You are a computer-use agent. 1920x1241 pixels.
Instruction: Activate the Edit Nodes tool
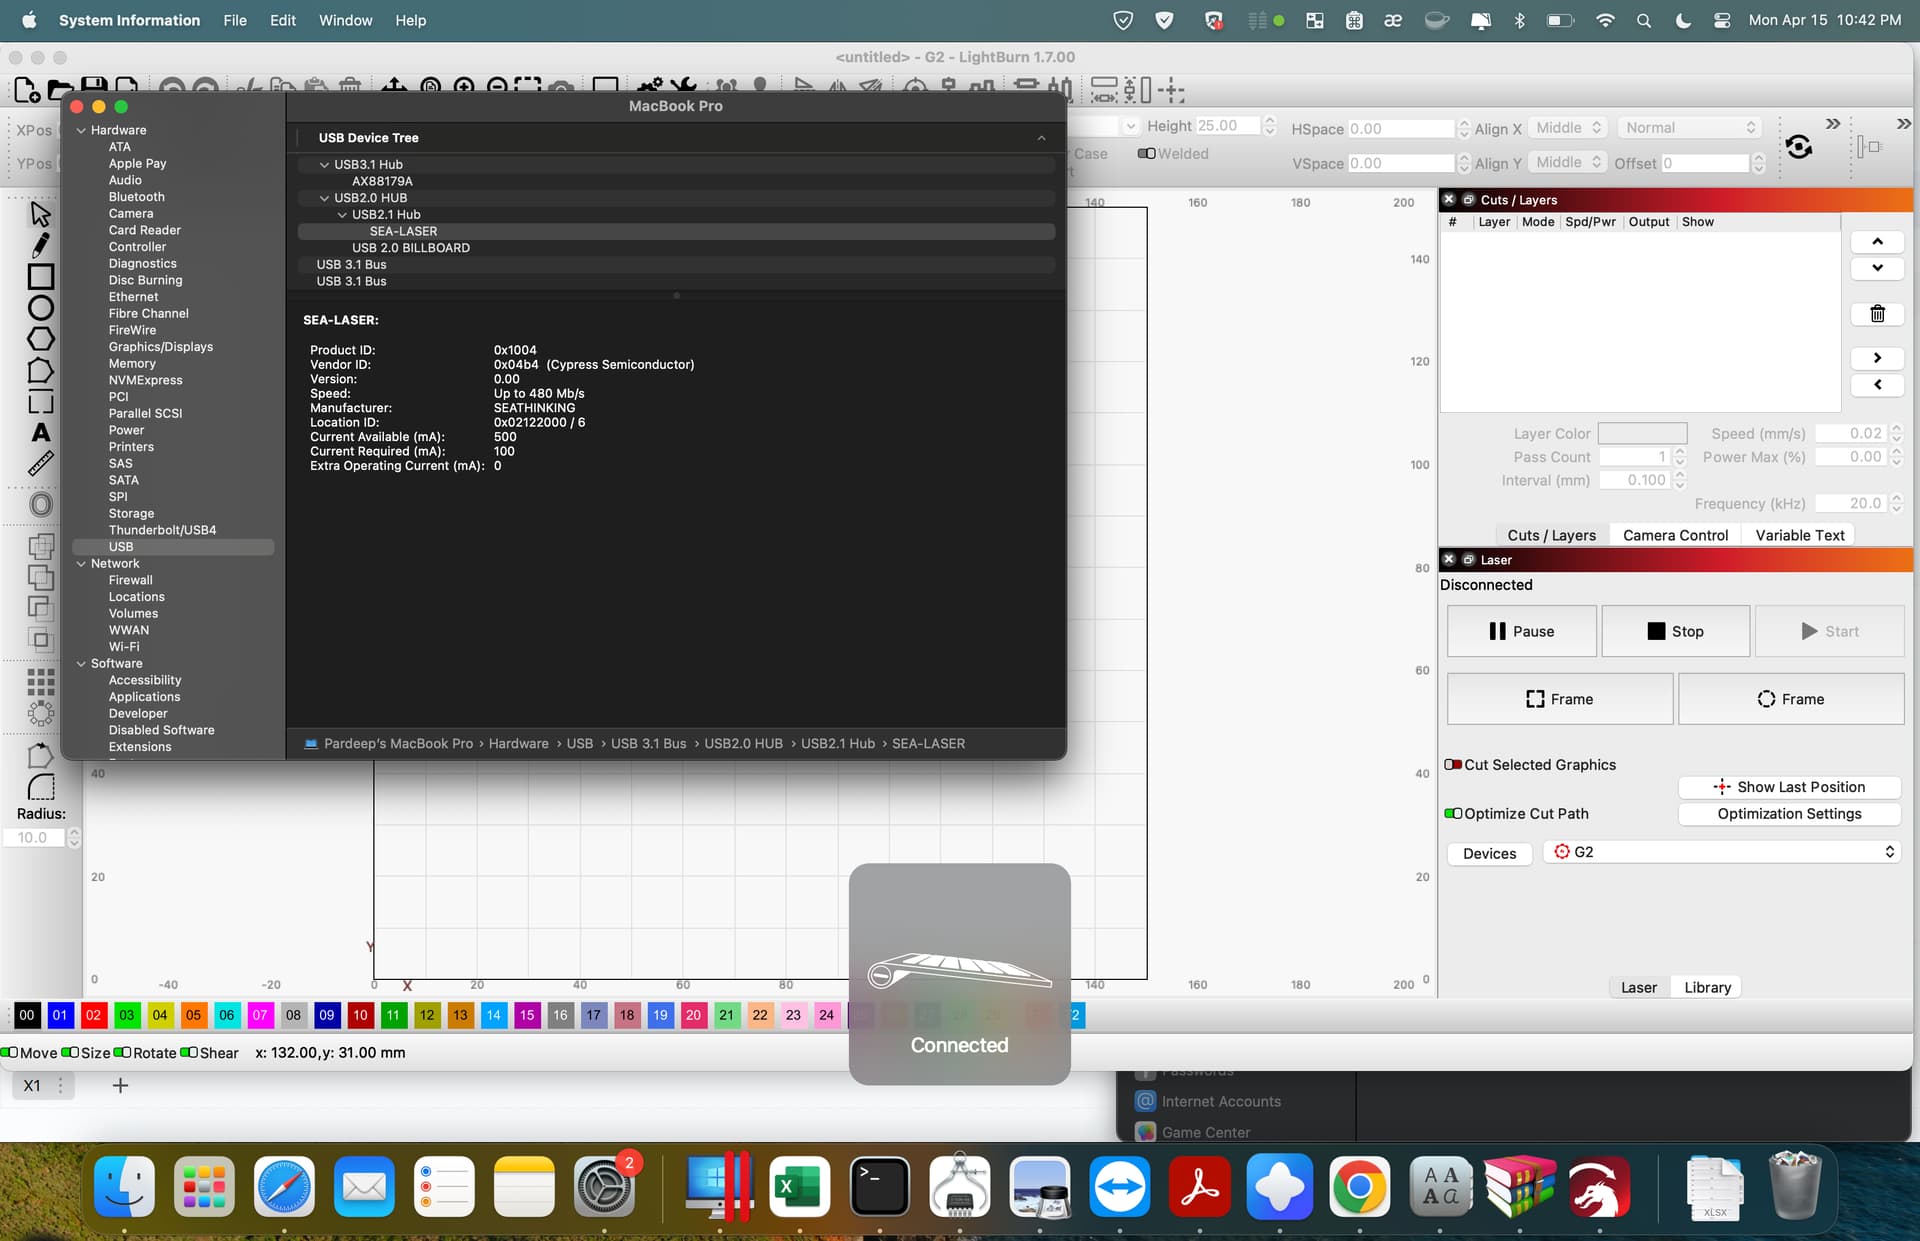coord(40,371)
